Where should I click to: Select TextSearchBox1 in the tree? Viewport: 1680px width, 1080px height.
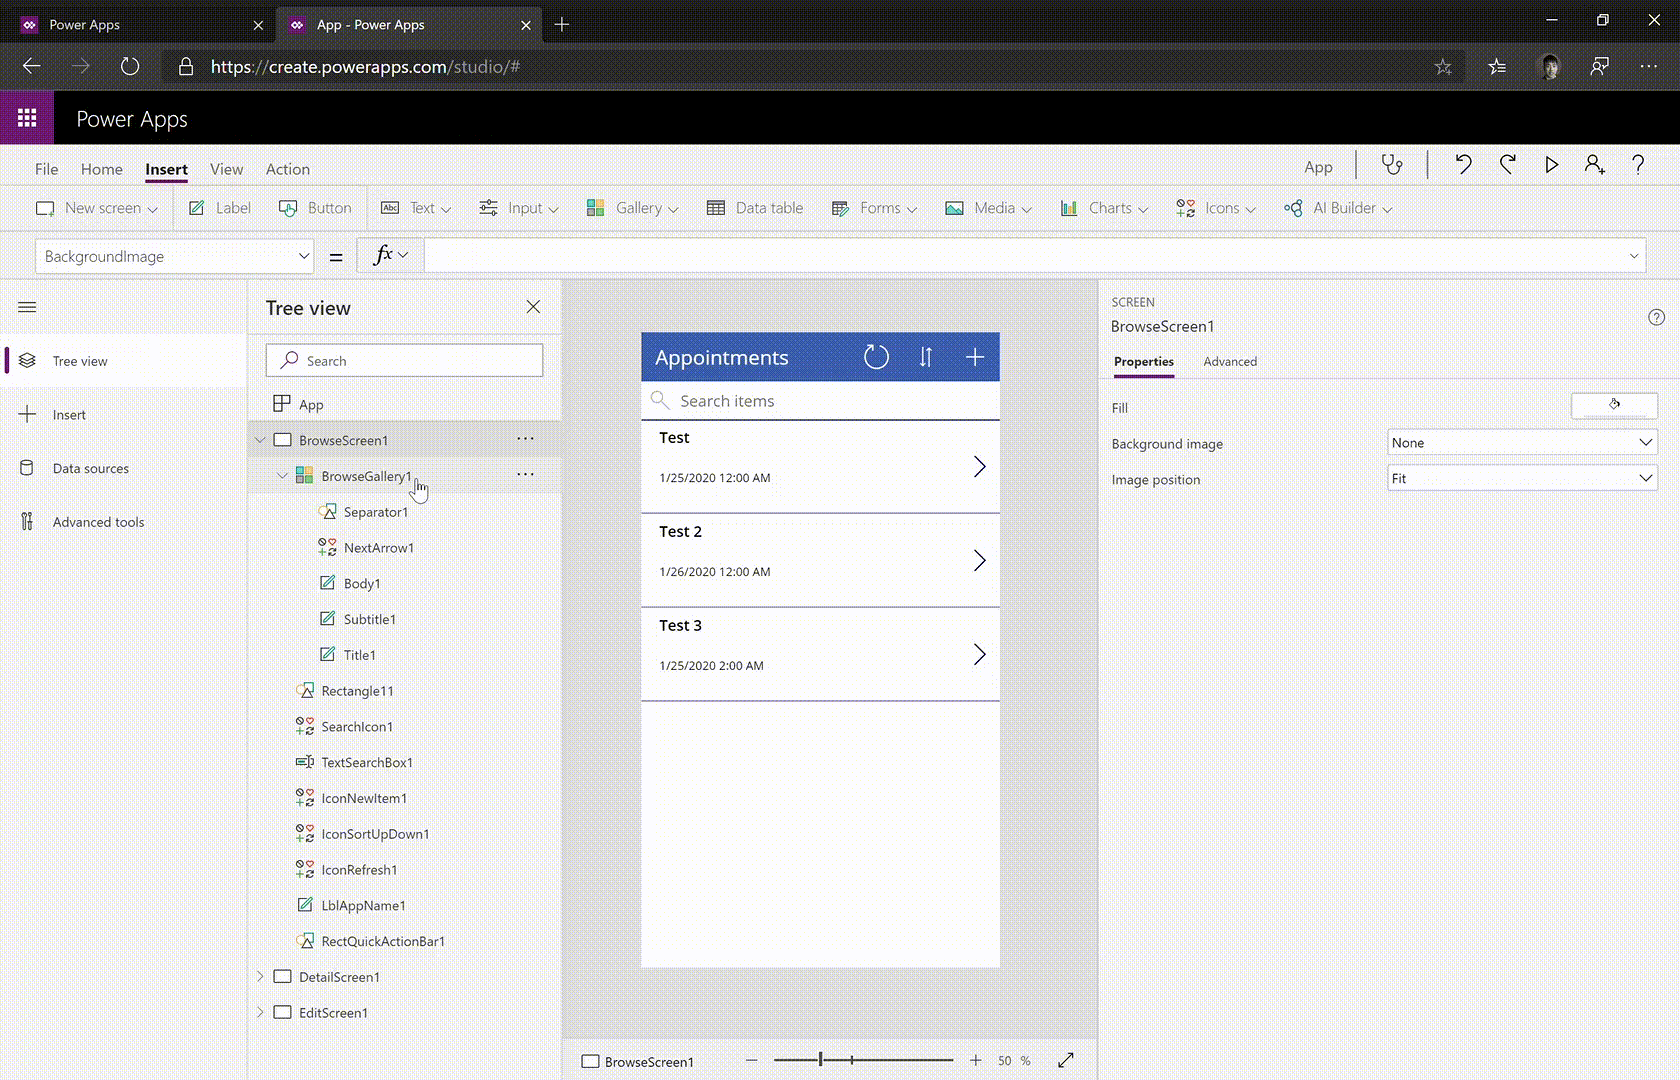click(x=366, y=762)
